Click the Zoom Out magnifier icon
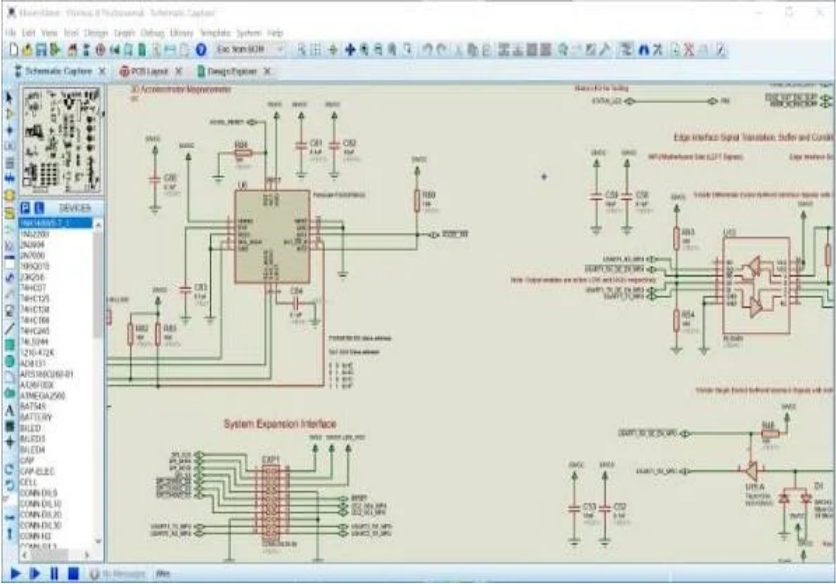836x584 pixels. click(378, 50)
